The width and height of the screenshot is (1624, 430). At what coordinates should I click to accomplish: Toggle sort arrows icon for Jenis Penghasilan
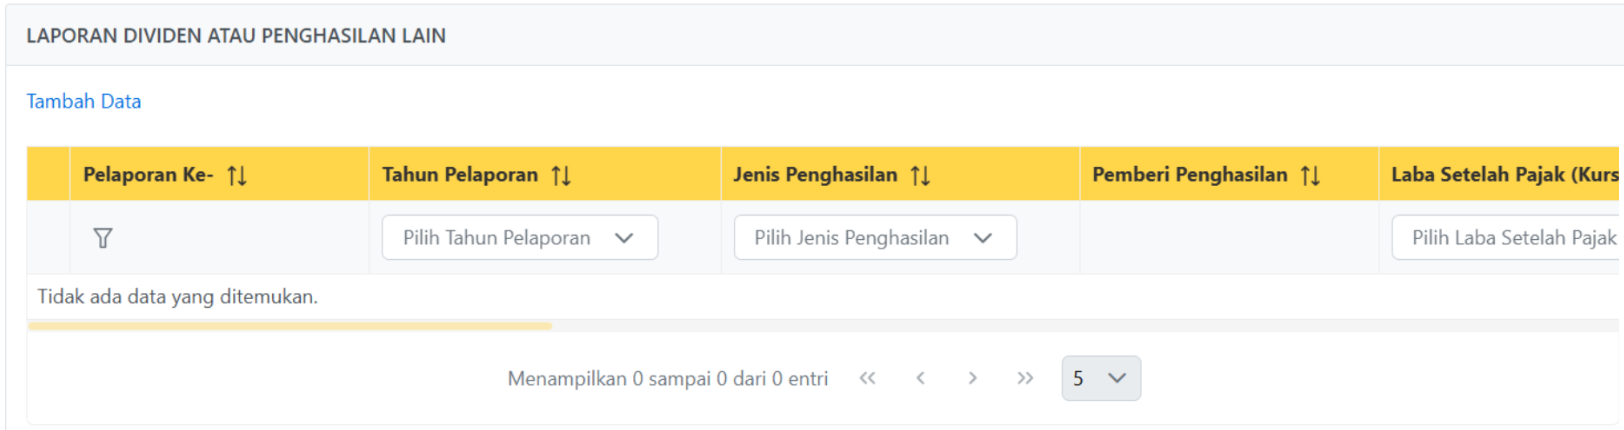coord(920,176)
